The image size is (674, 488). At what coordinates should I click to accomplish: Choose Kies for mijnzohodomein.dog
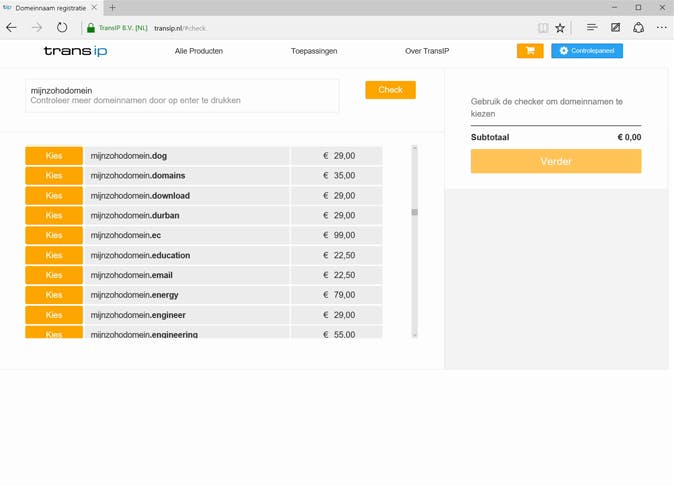tap(54, 156)
